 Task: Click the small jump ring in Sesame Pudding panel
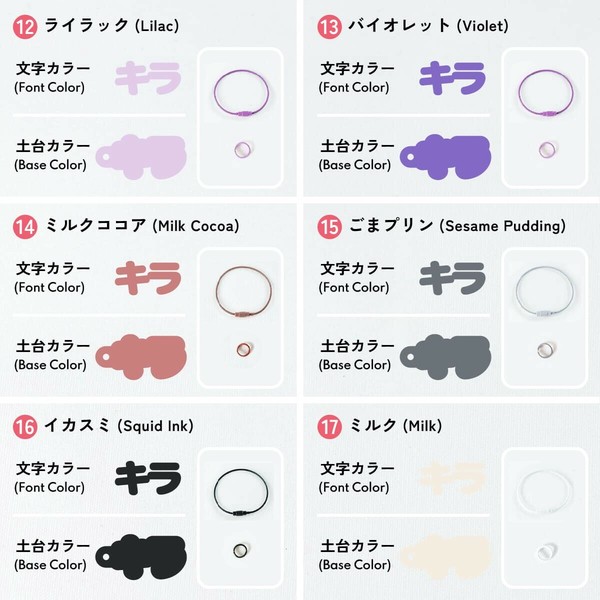tap(545, 350)
